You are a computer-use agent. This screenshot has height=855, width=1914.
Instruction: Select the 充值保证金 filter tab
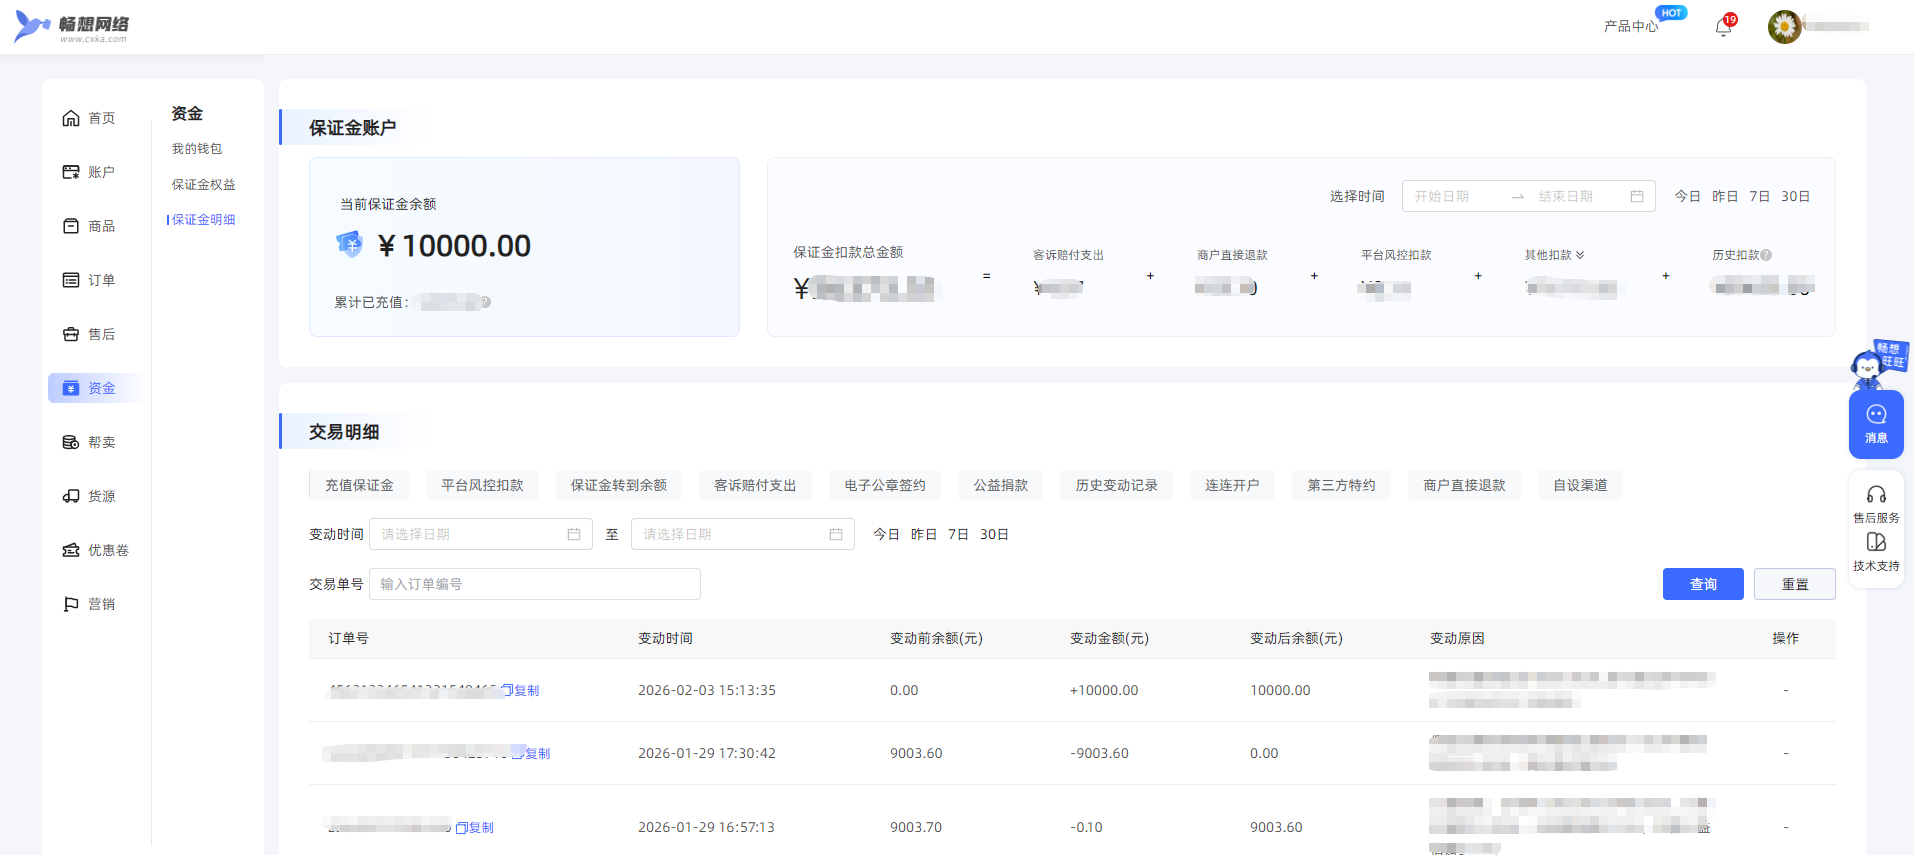coord(359,485)
